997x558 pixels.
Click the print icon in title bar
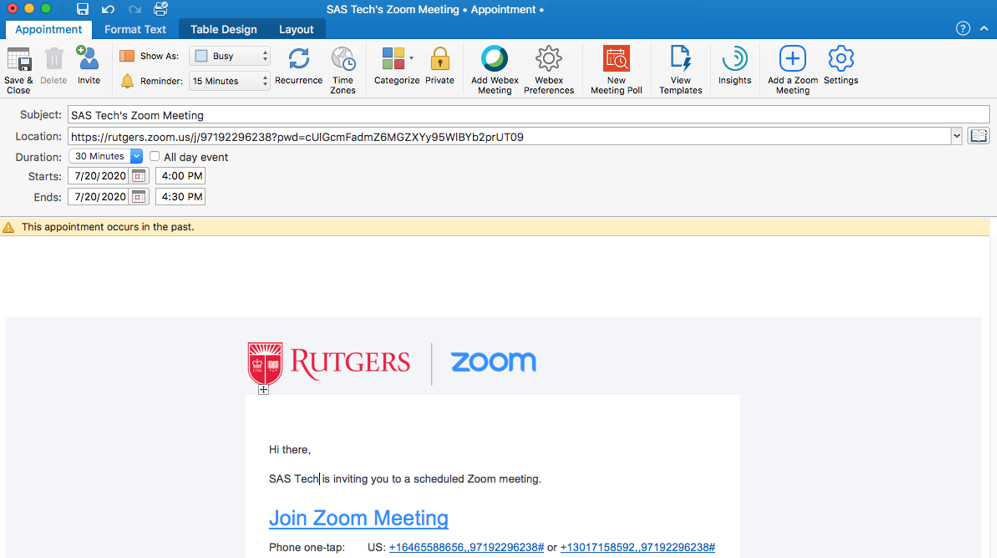click(x=161, y=9)
